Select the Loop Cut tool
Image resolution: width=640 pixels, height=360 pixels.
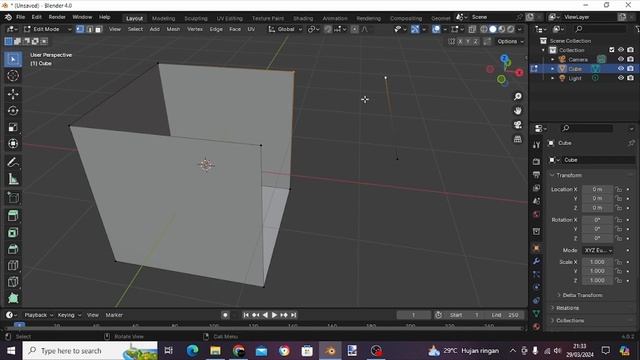[x=13, y=265]
